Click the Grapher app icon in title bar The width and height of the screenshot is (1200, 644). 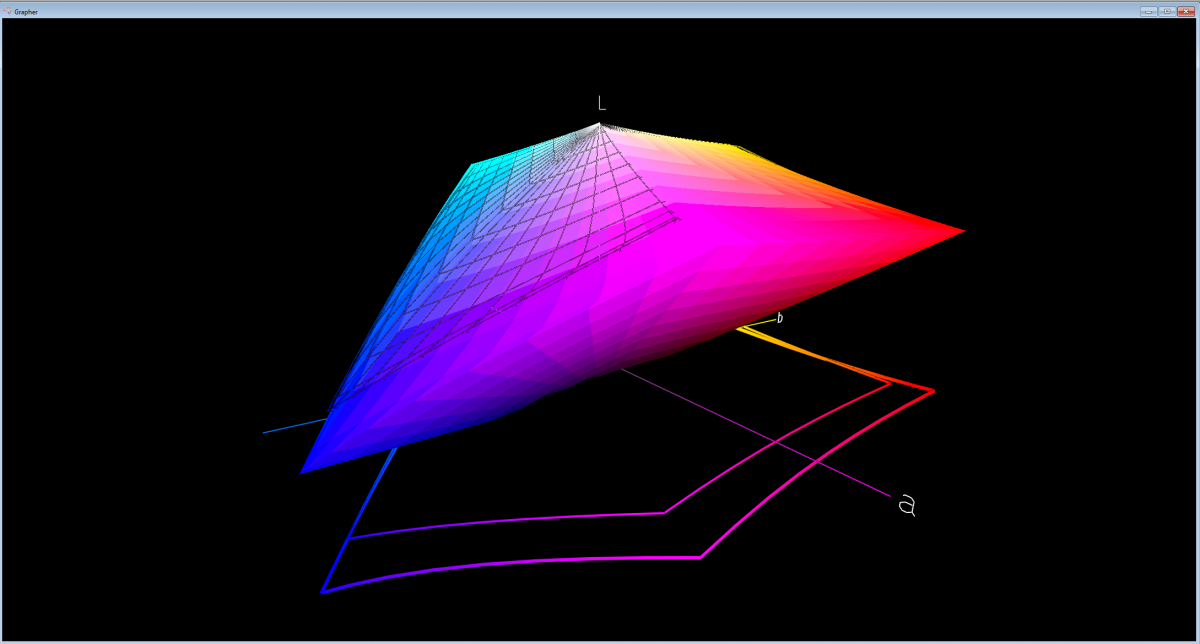[x=7, y=10]
